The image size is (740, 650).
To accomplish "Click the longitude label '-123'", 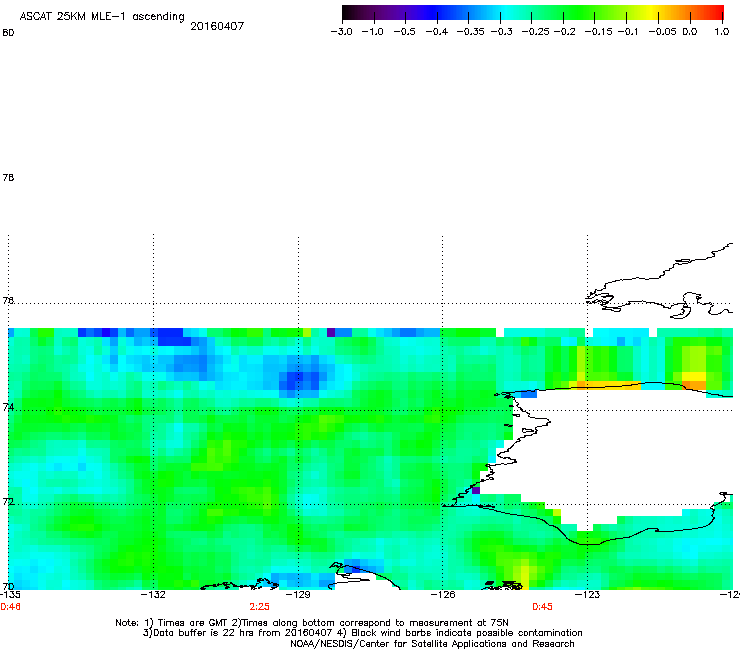I will click(x=587, y=595).
